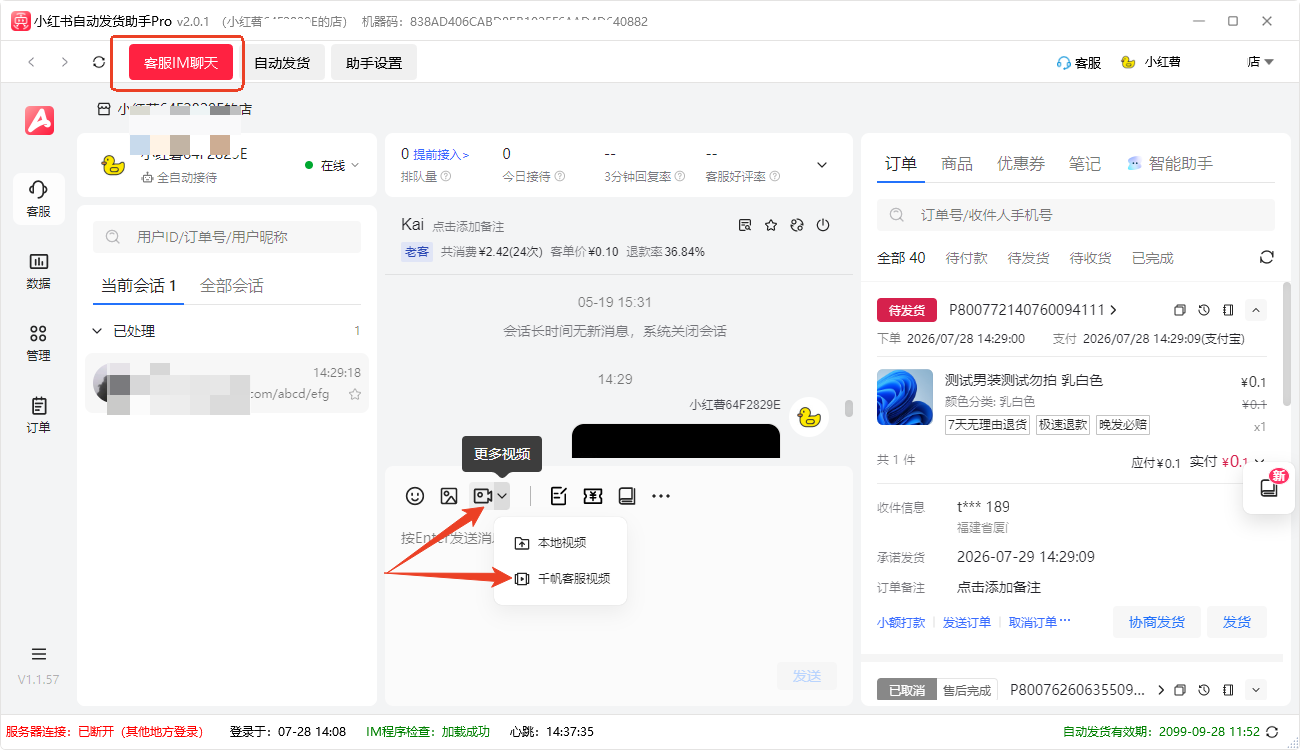Click the note icon for order P800772140760094111
Screen dimensions: 1300x750
pos(1229,310)
